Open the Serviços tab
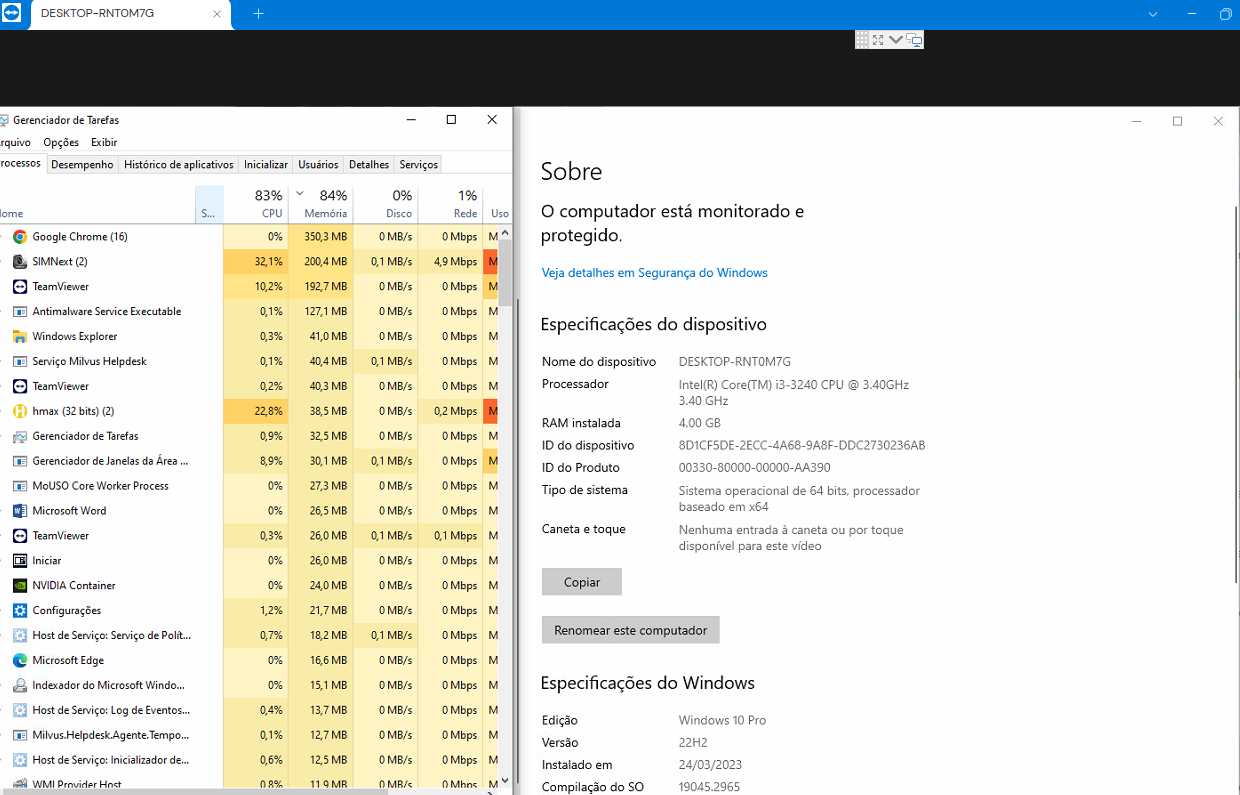 pyautogui.click(x=418, y=165)
